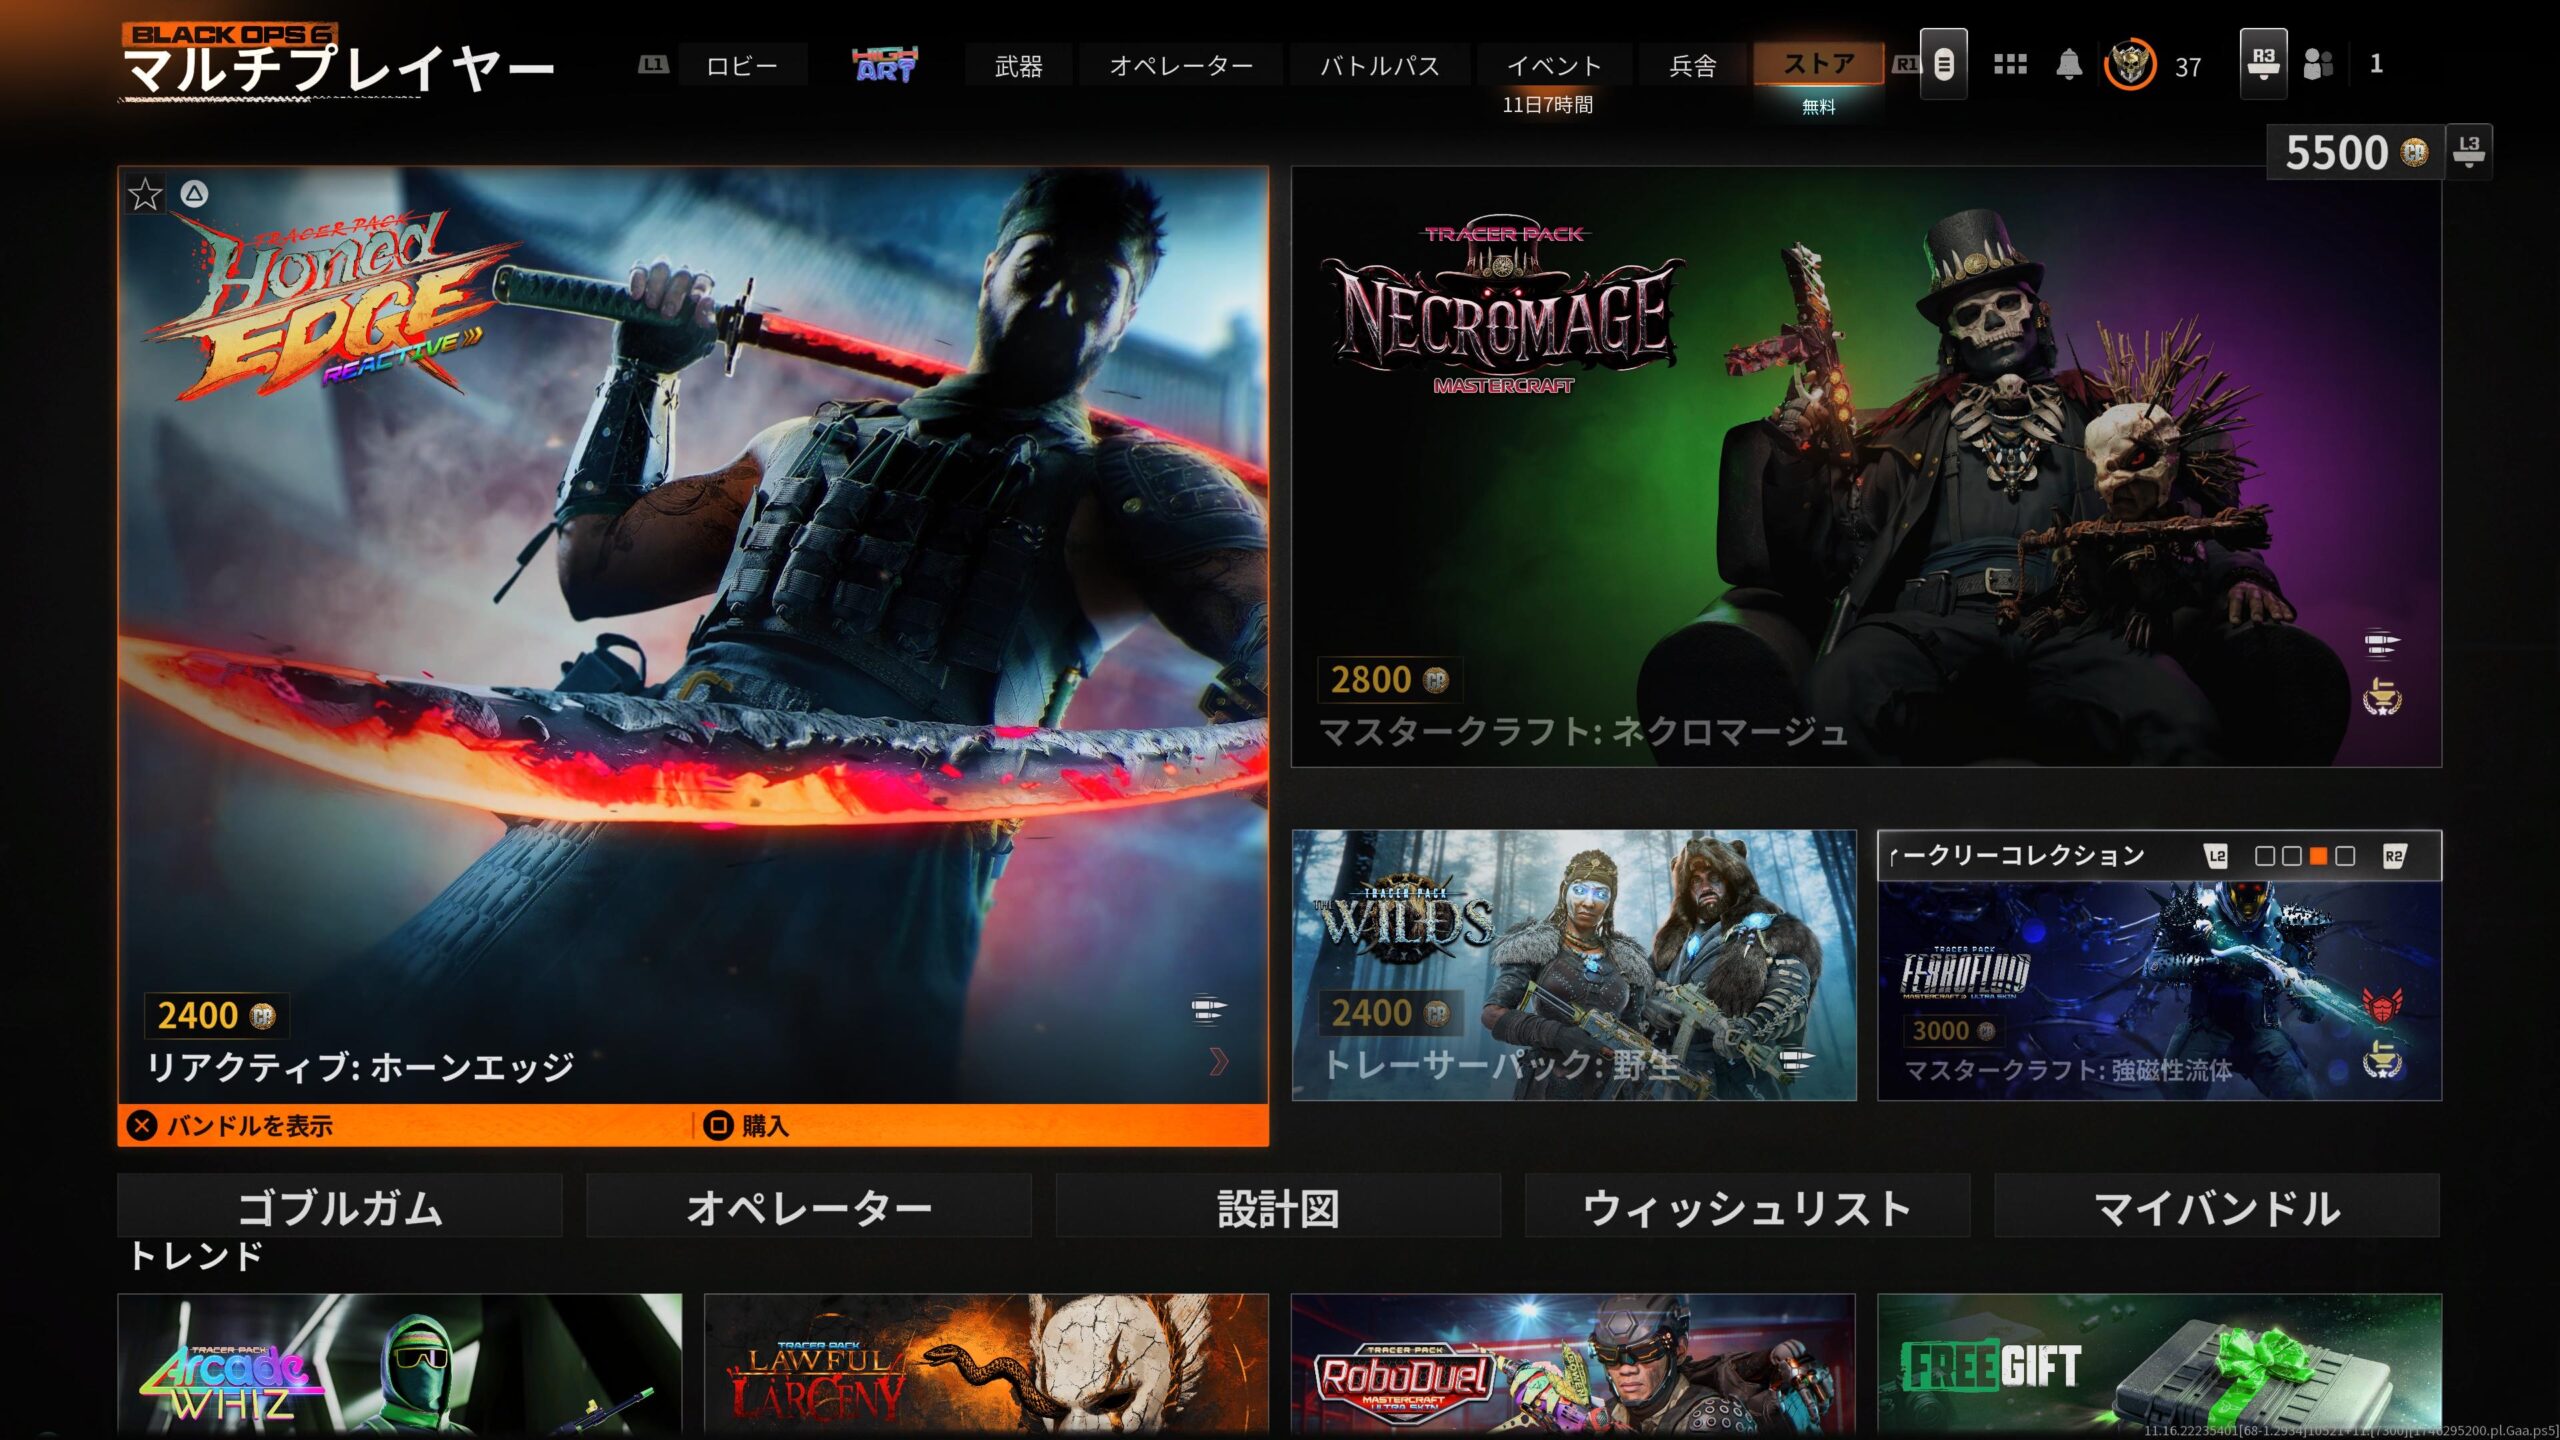Viewport: 2560px width, 1440px height.
Task: Click the arrow chevron on Honed Edge card
Action: (1218, 1061)
